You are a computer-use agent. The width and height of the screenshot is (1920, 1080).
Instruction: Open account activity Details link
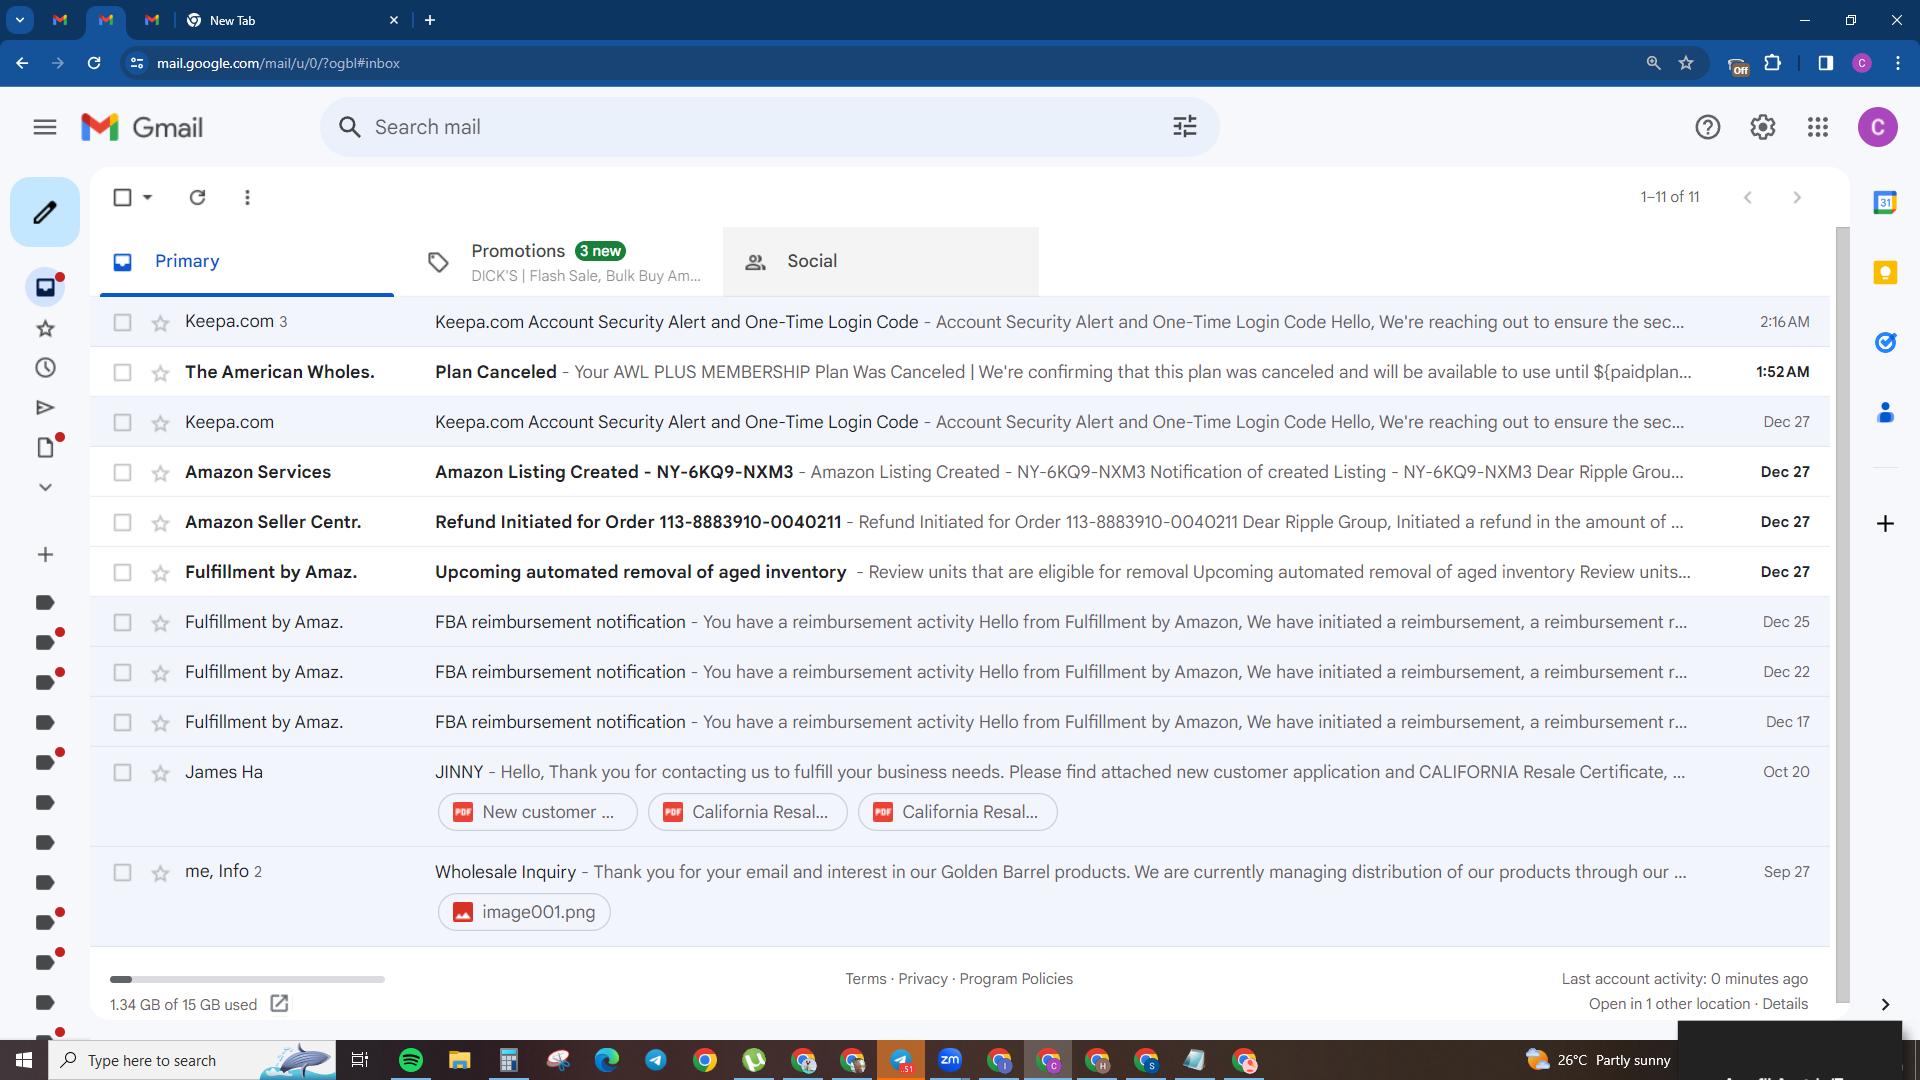(1785, 1004)
